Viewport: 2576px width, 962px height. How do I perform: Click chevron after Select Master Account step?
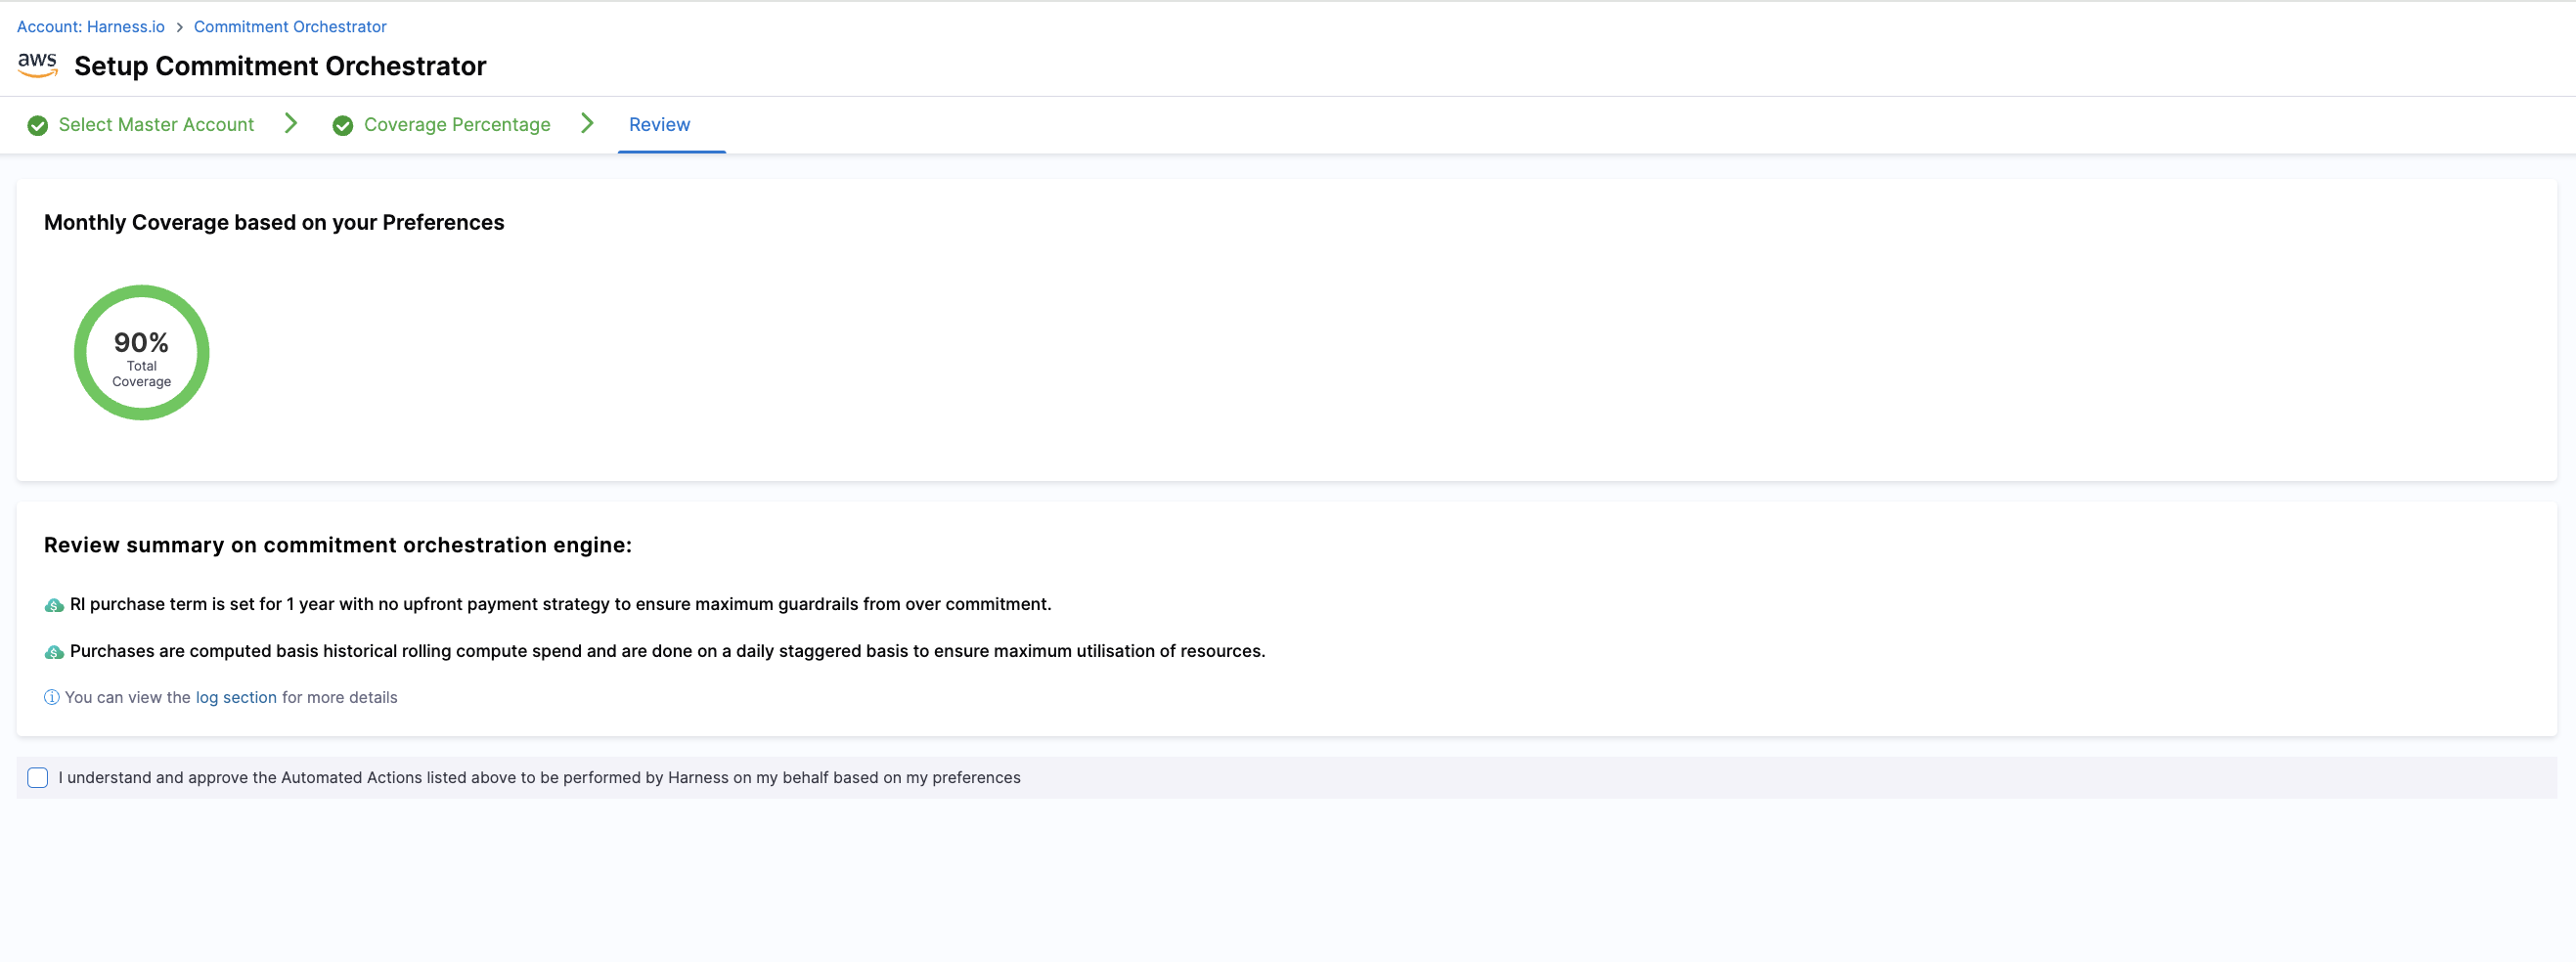[291, 123]
